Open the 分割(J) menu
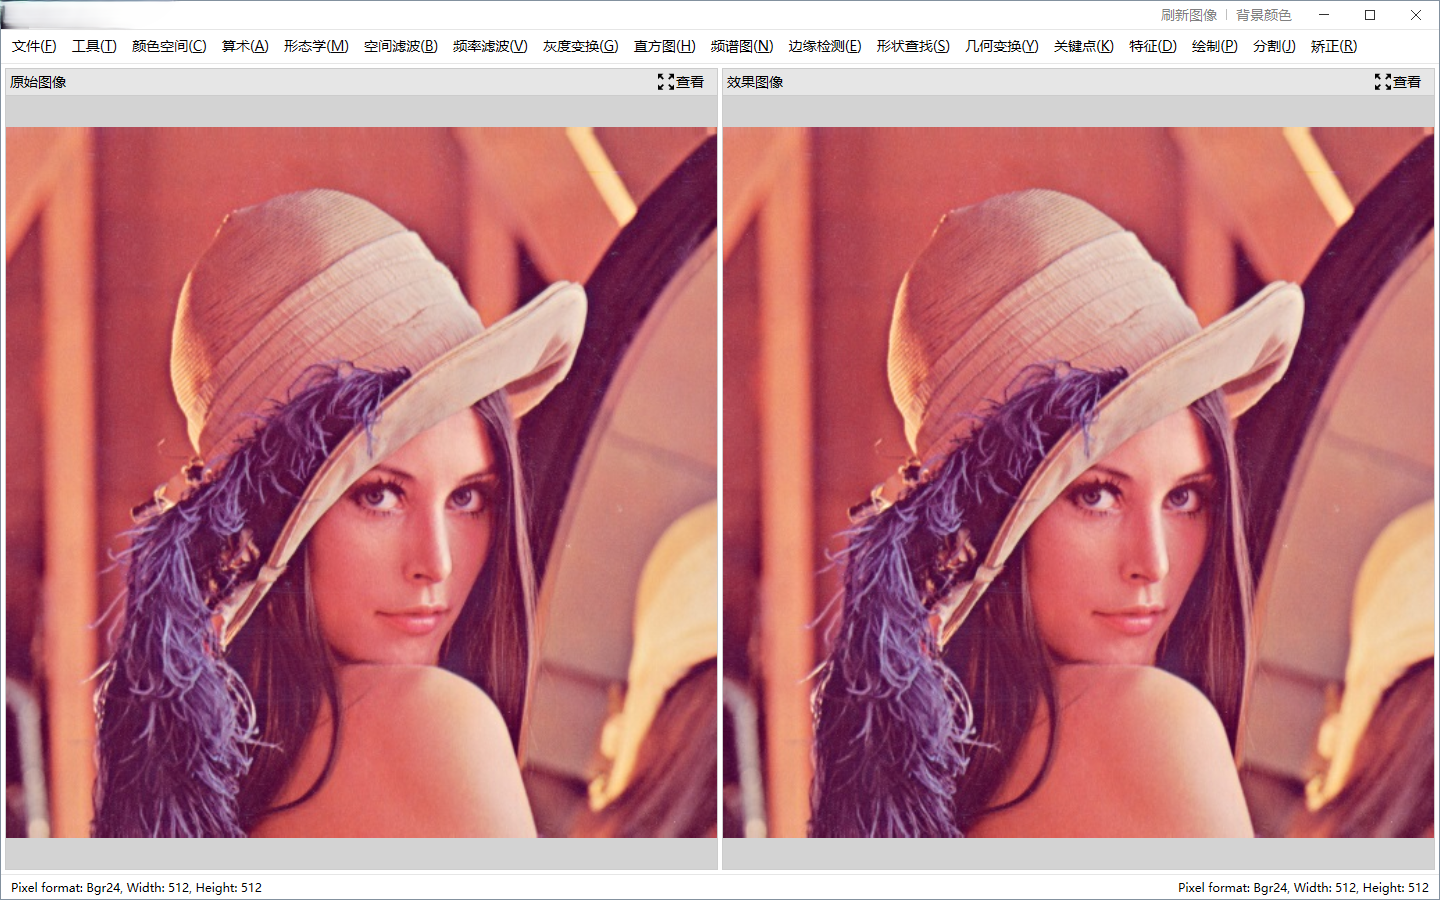This screenshot has height=900, width=1440. coord(1274,46)
